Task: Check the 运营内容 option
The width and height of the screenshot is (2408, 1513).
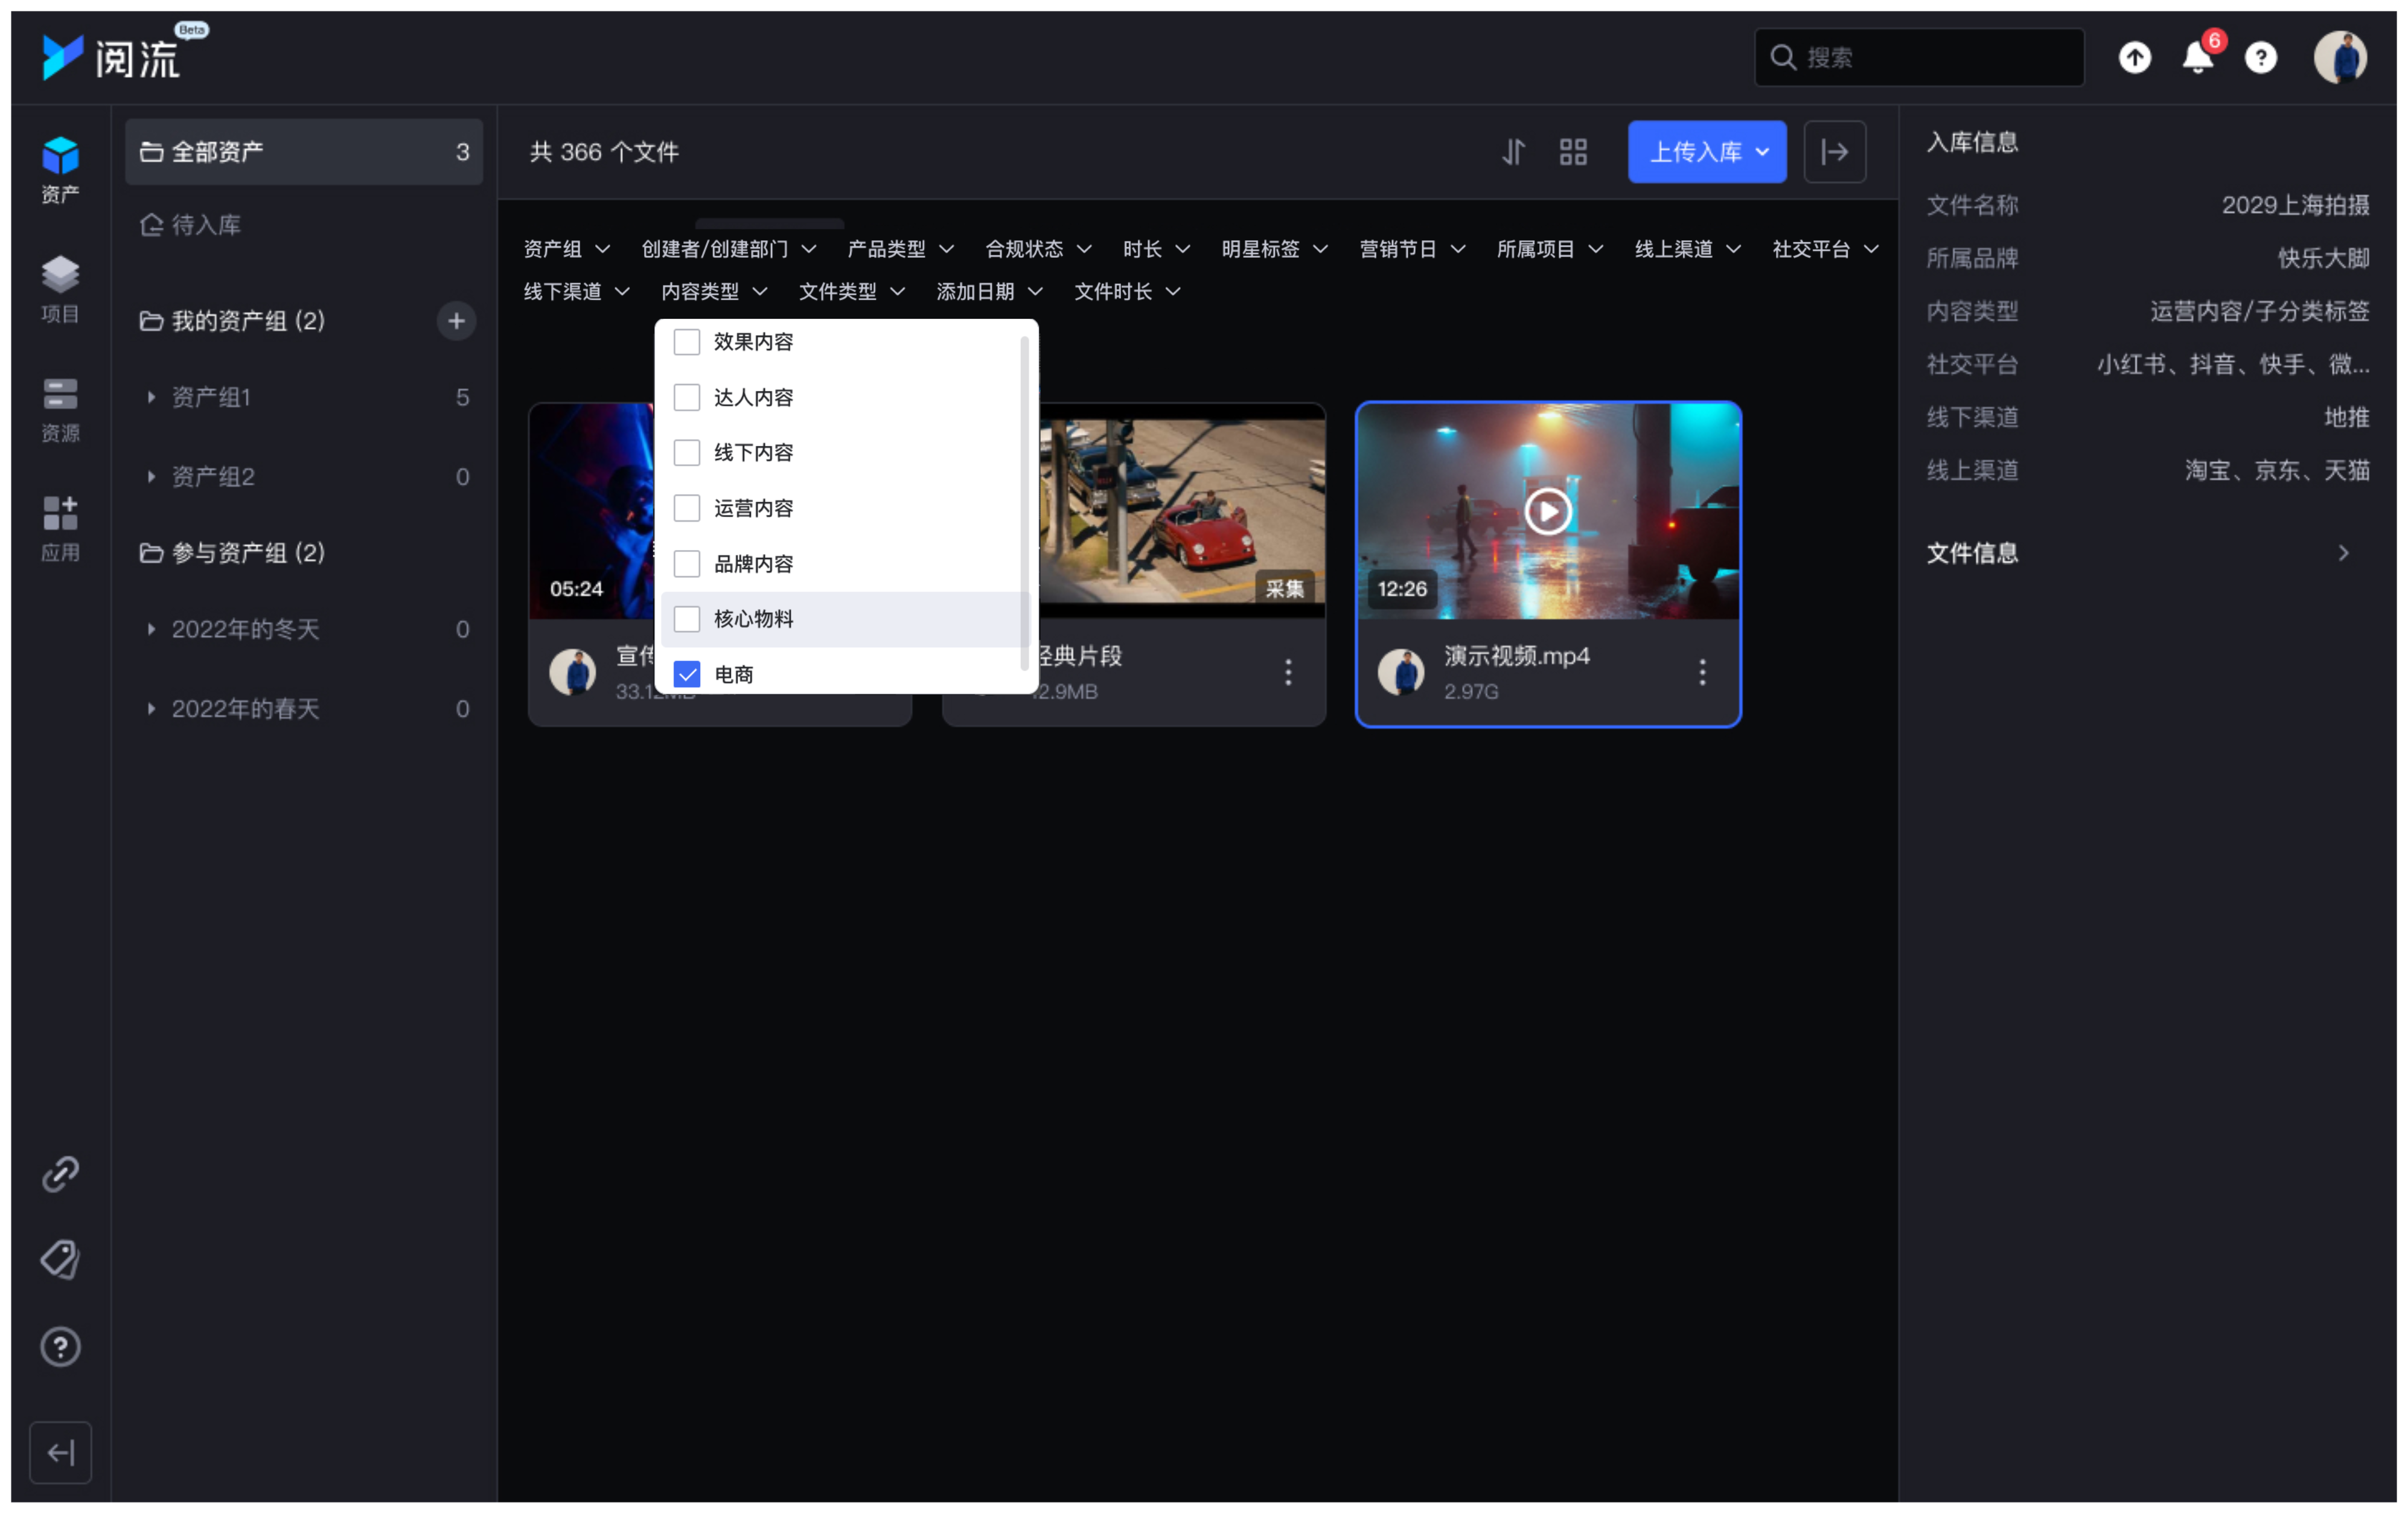Action: [687, 508]
